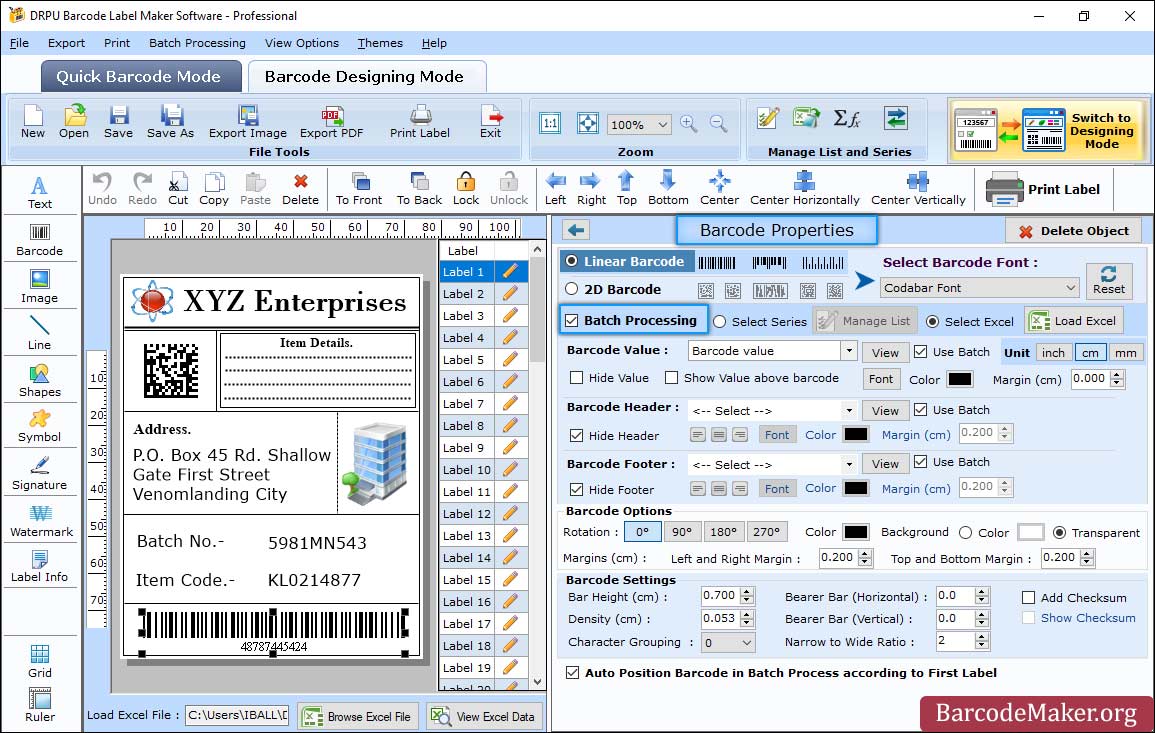This screenshot has height=733, width=1155.
Task: Open the Barcode Header select dropdown
Action: [x=849, y=410]
